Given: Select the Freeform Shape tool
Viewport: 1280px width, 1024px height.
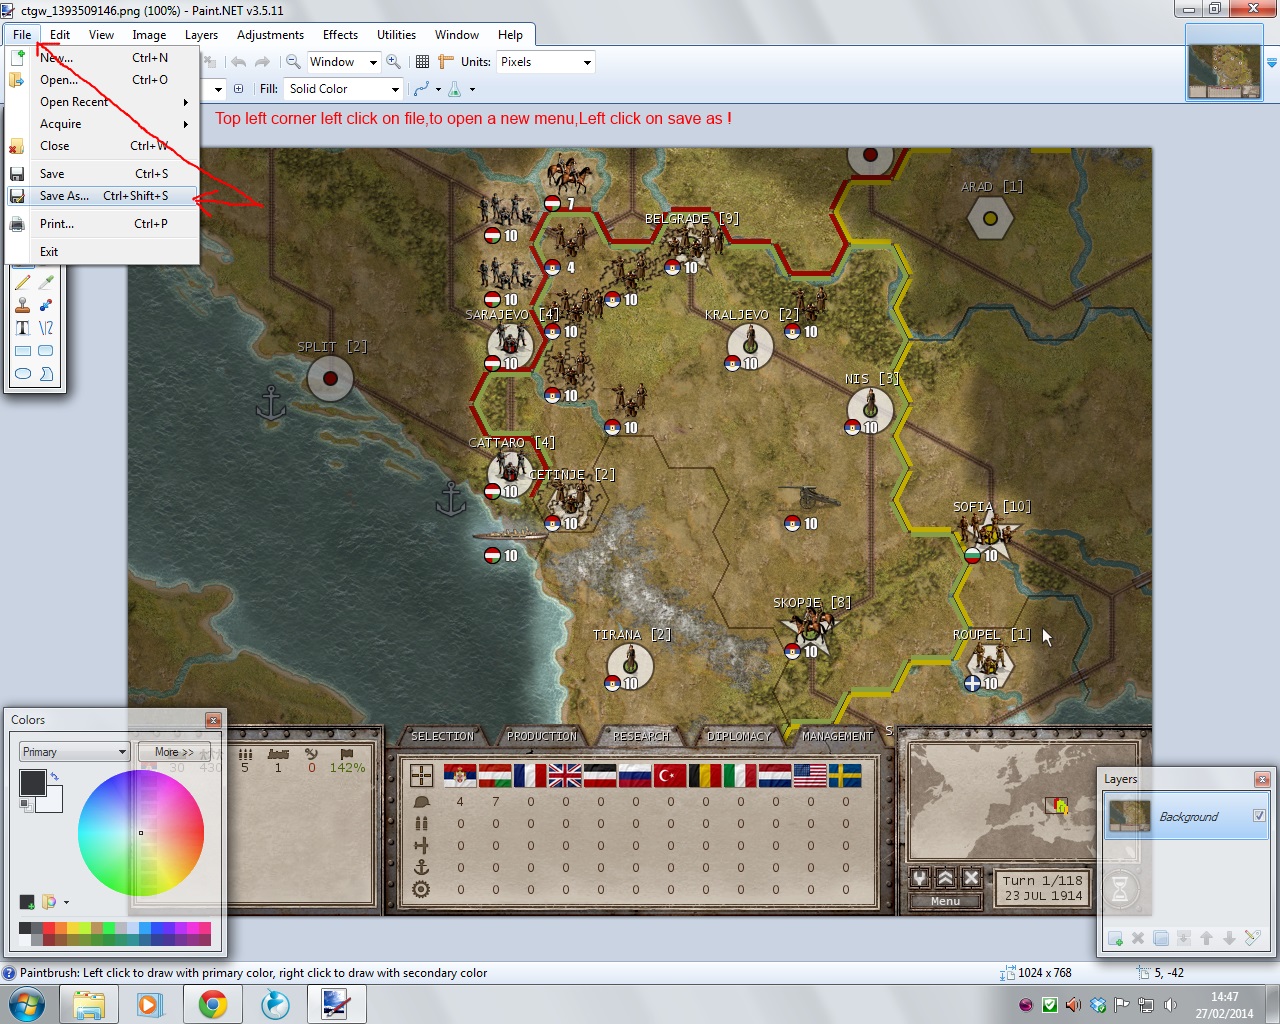Looking at the screenshot, I should tap(46, 374).
